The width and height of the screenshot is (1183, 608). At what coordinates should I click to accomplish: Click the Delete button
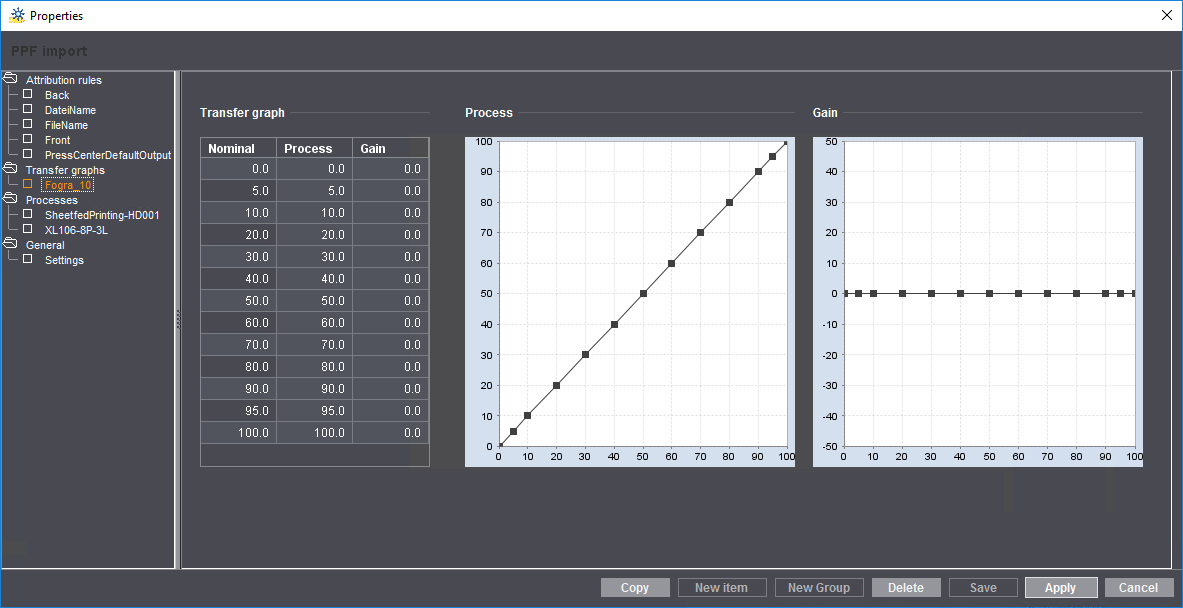[906, 588]
